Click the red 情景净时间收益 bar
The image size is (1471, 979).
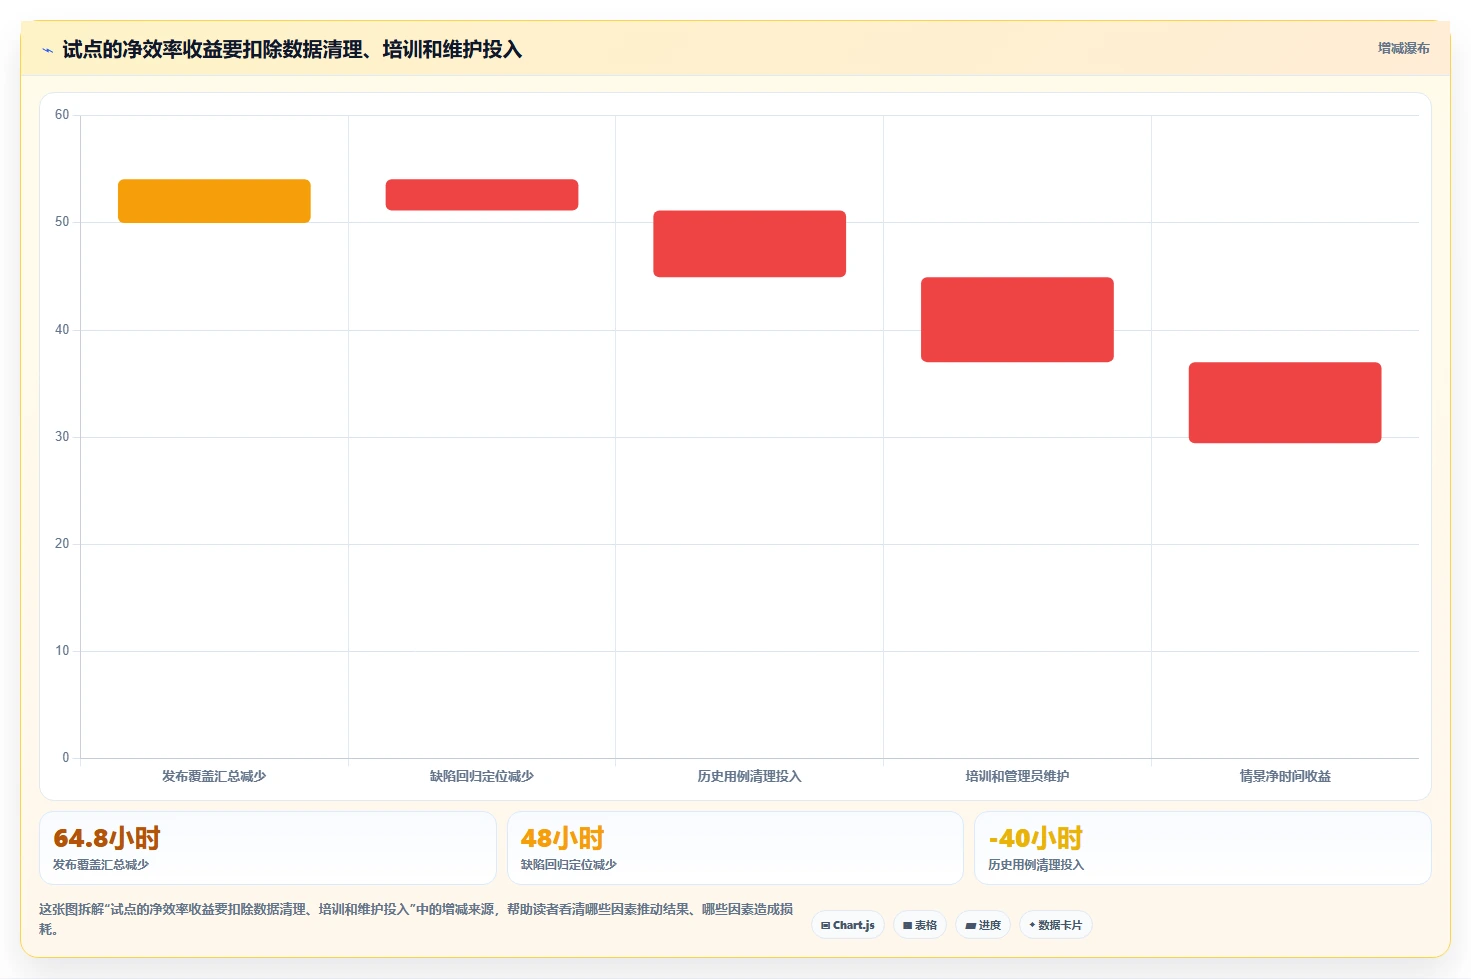1285,403
